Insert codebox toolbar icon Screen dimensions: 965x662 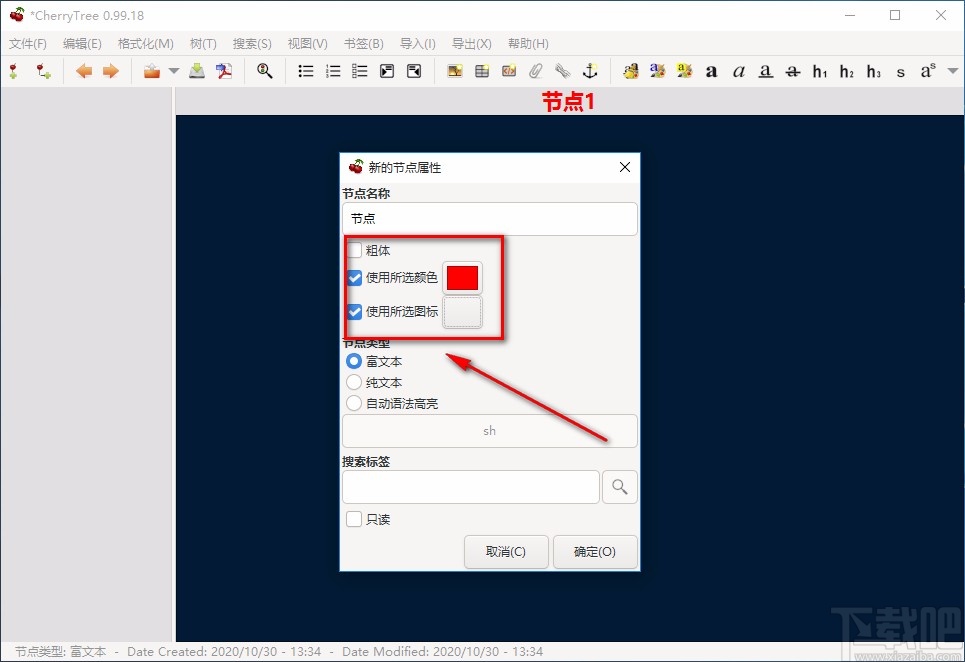509,71
